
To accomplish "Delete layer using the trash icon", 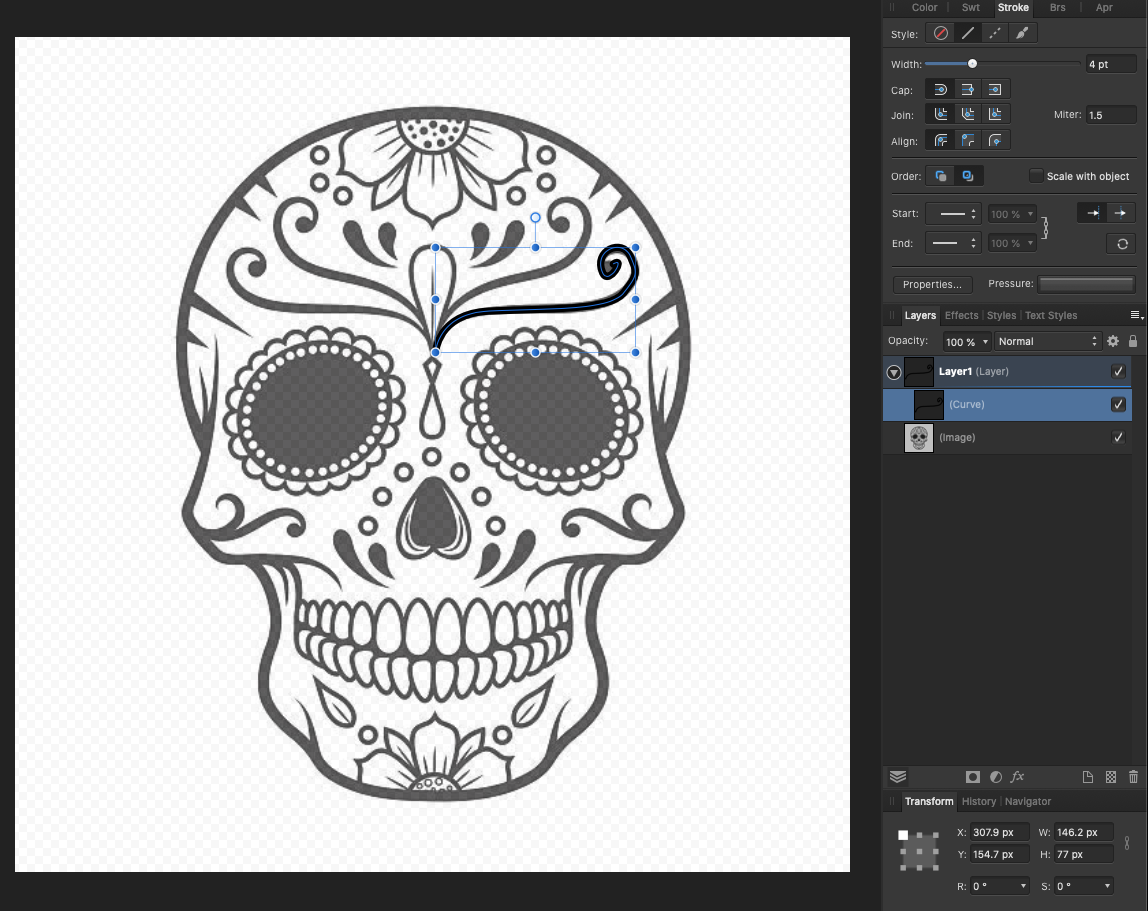I will (x=1133, y=777).
